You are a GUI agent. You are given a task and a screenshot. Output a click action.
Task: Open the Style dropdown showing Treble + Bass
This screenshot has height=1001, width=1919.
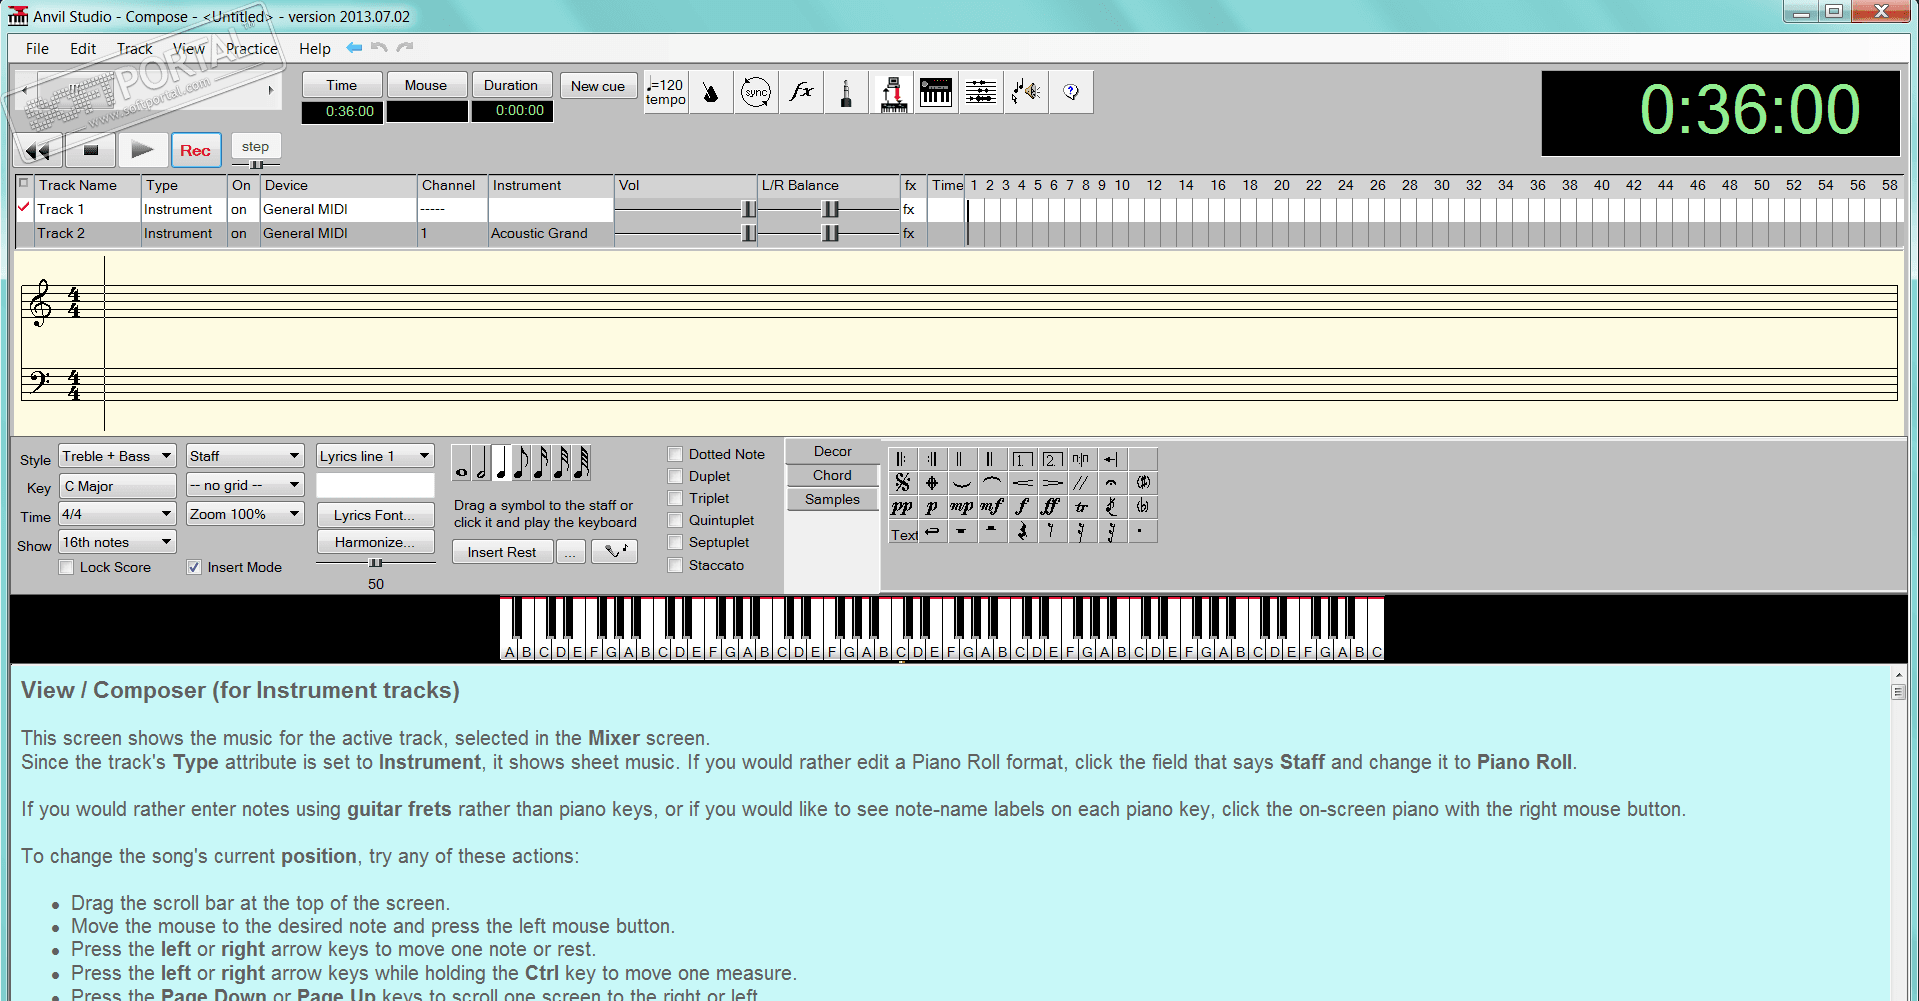coord(117,456)
